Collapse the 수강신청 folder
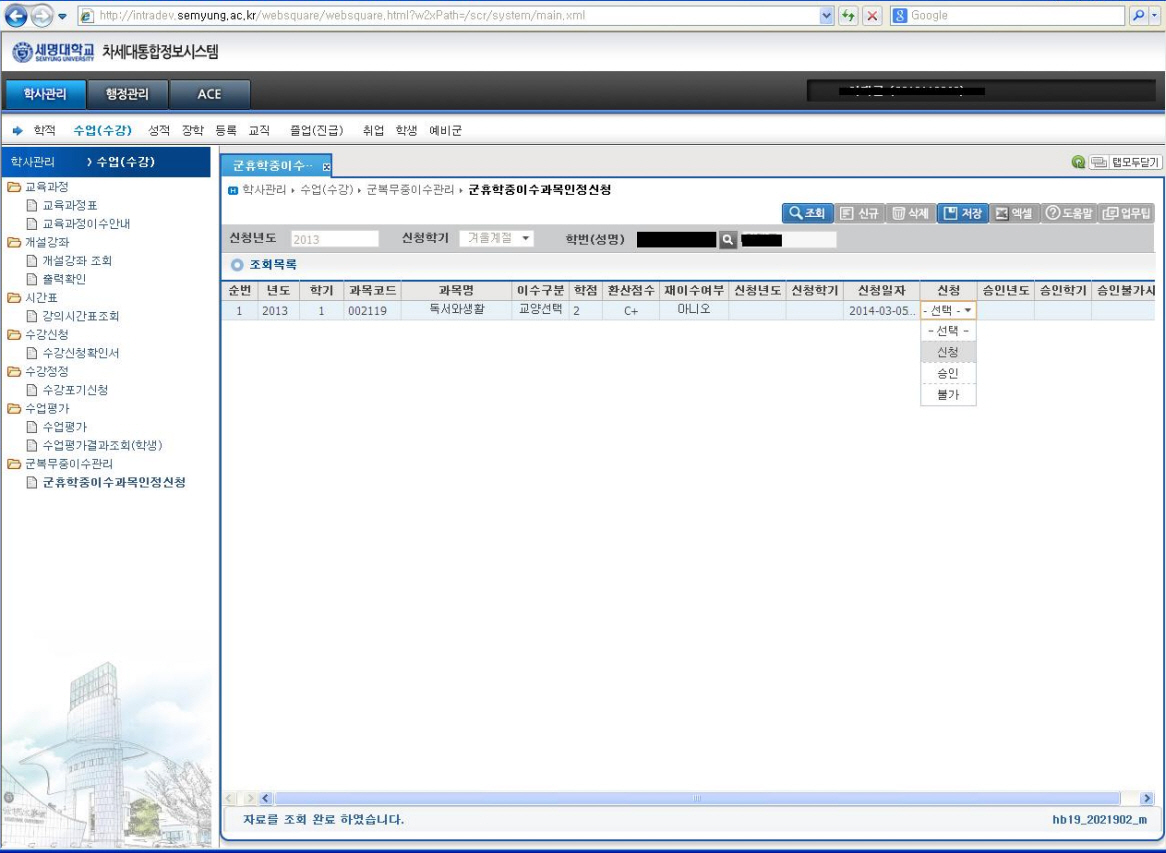The height and width of the screenshot is (853, 1166). point(14,335)
